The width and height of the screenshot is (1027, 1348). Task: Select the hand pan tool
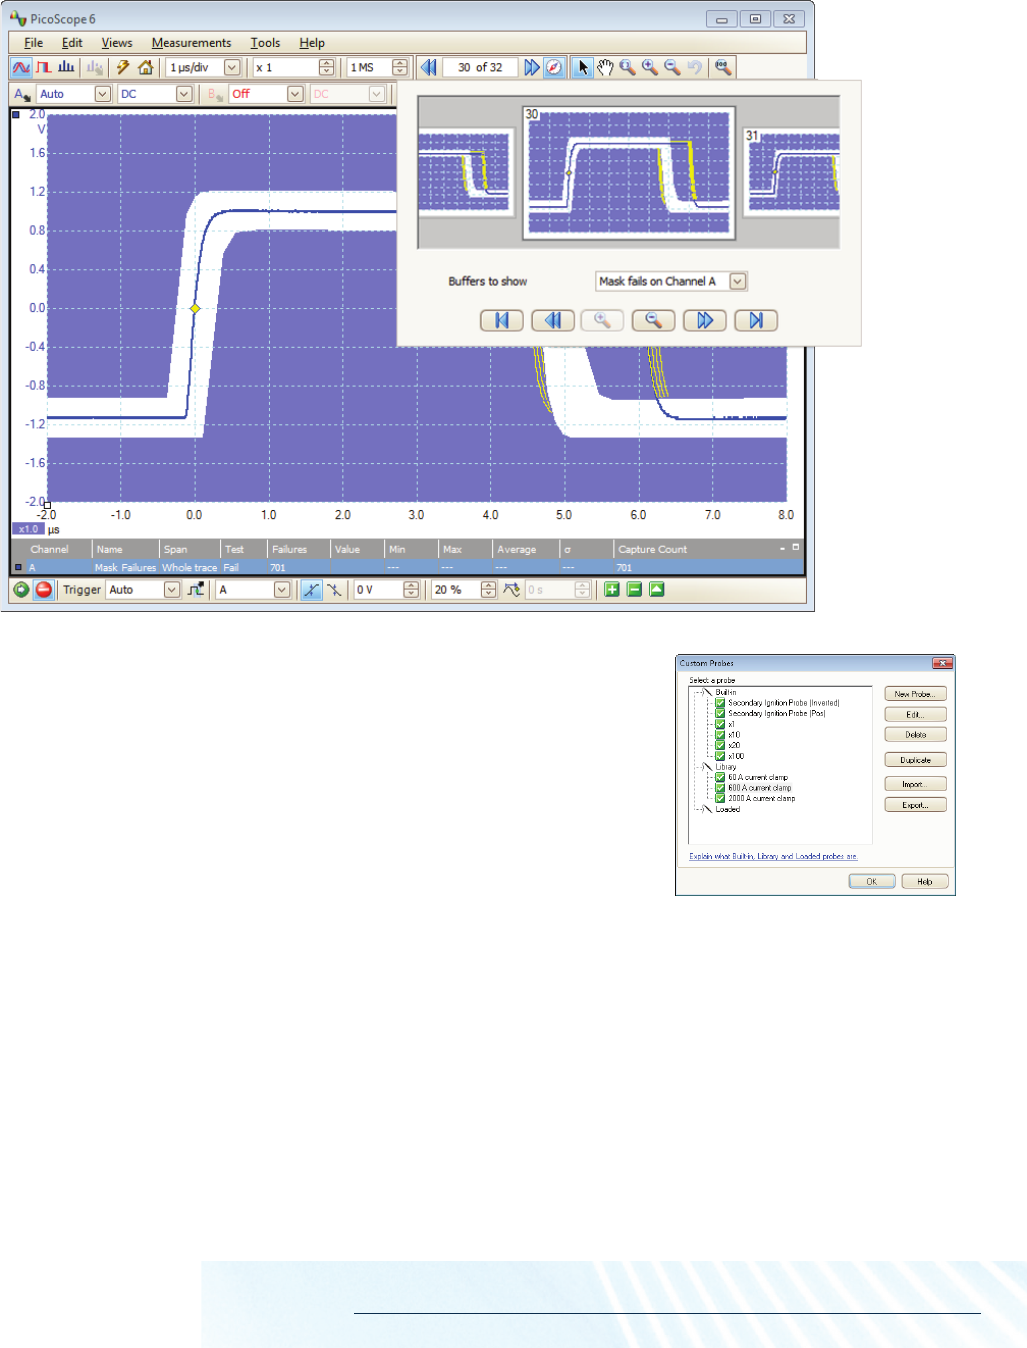pos(605,67)
